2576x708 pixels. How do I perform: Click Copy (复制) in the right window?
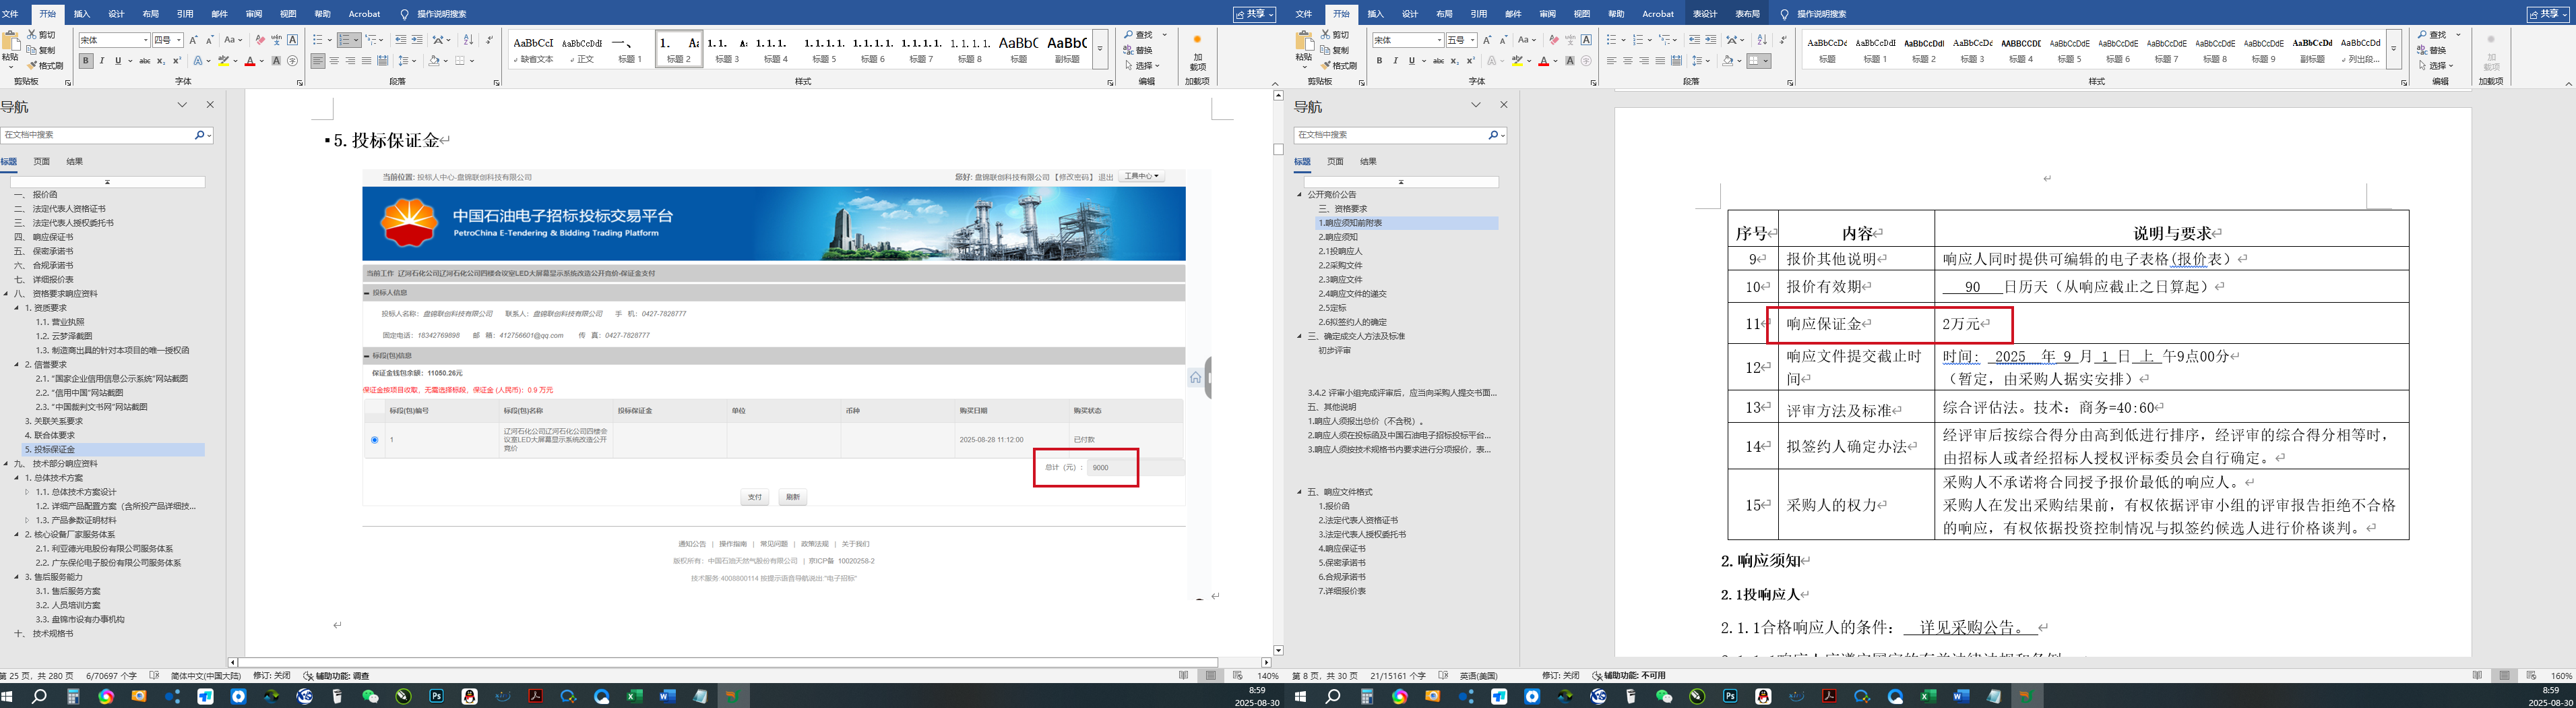(x=1335, y=50)
